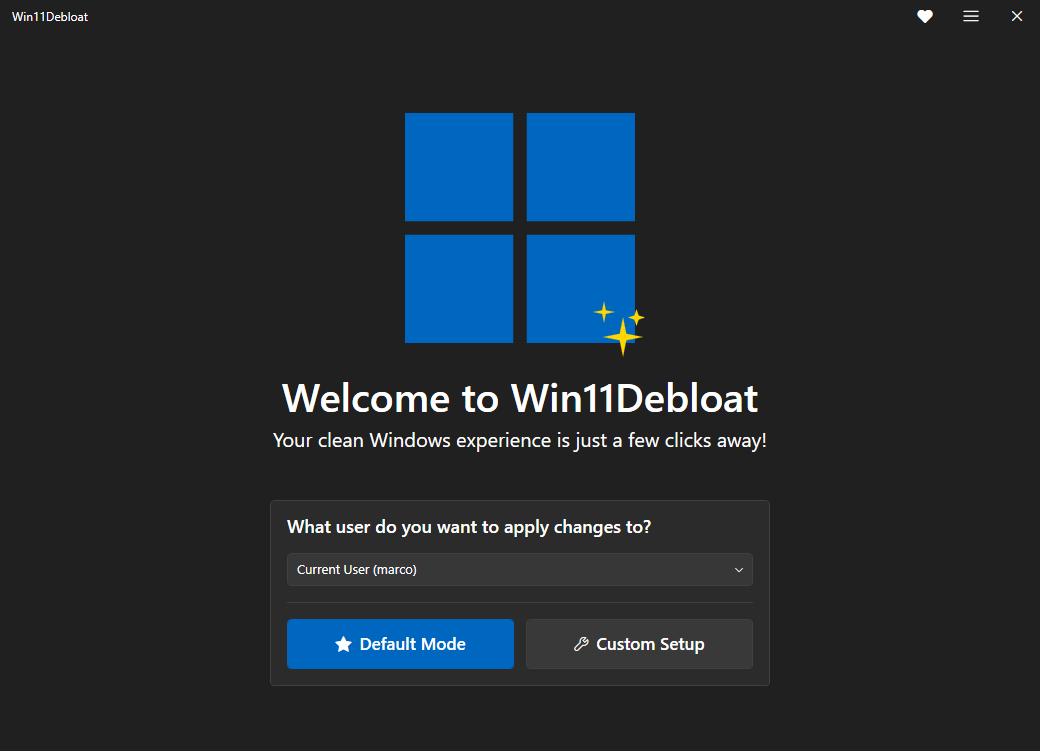The width and height of the screenshot is (1040, 751).
Task: Close the Win11Debloat window
Action: point(1016,17)
